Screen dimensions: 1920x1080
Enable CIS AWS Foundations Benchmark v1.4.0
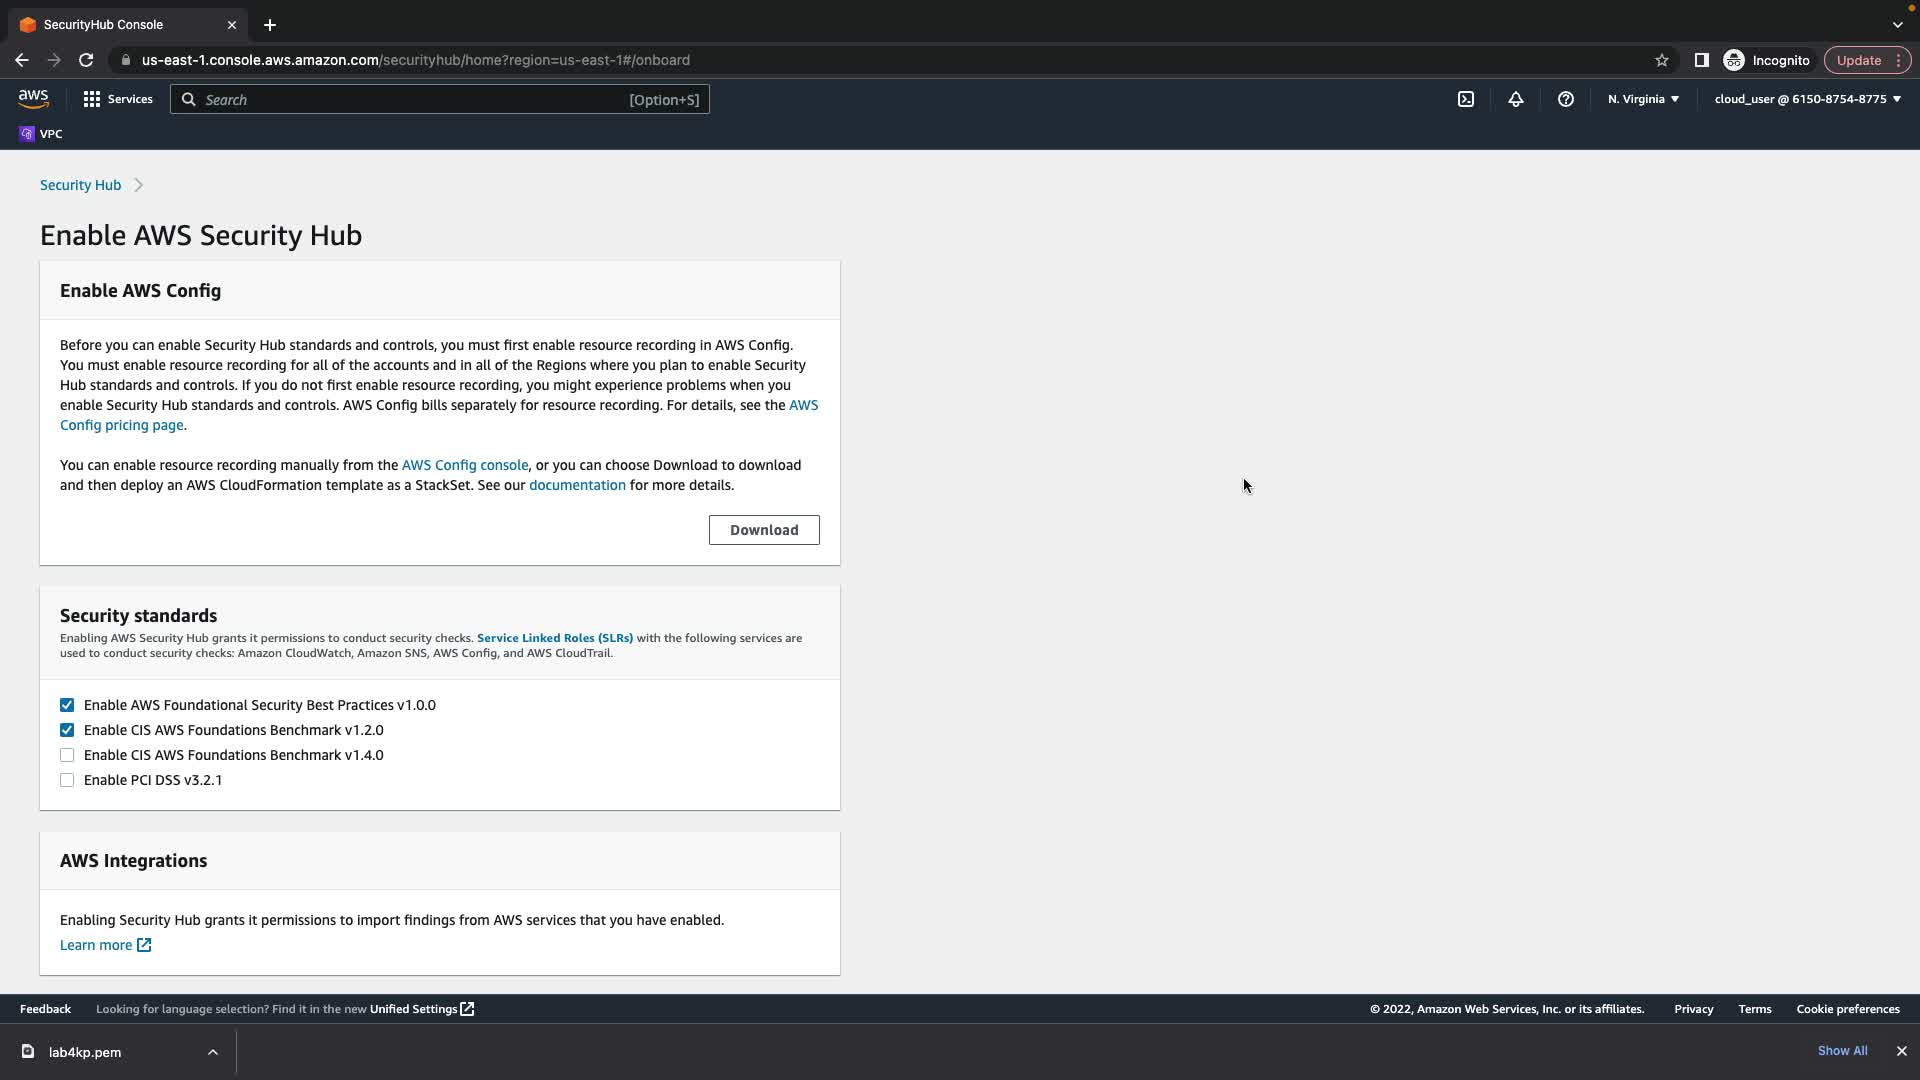click(x=67, y=755)
